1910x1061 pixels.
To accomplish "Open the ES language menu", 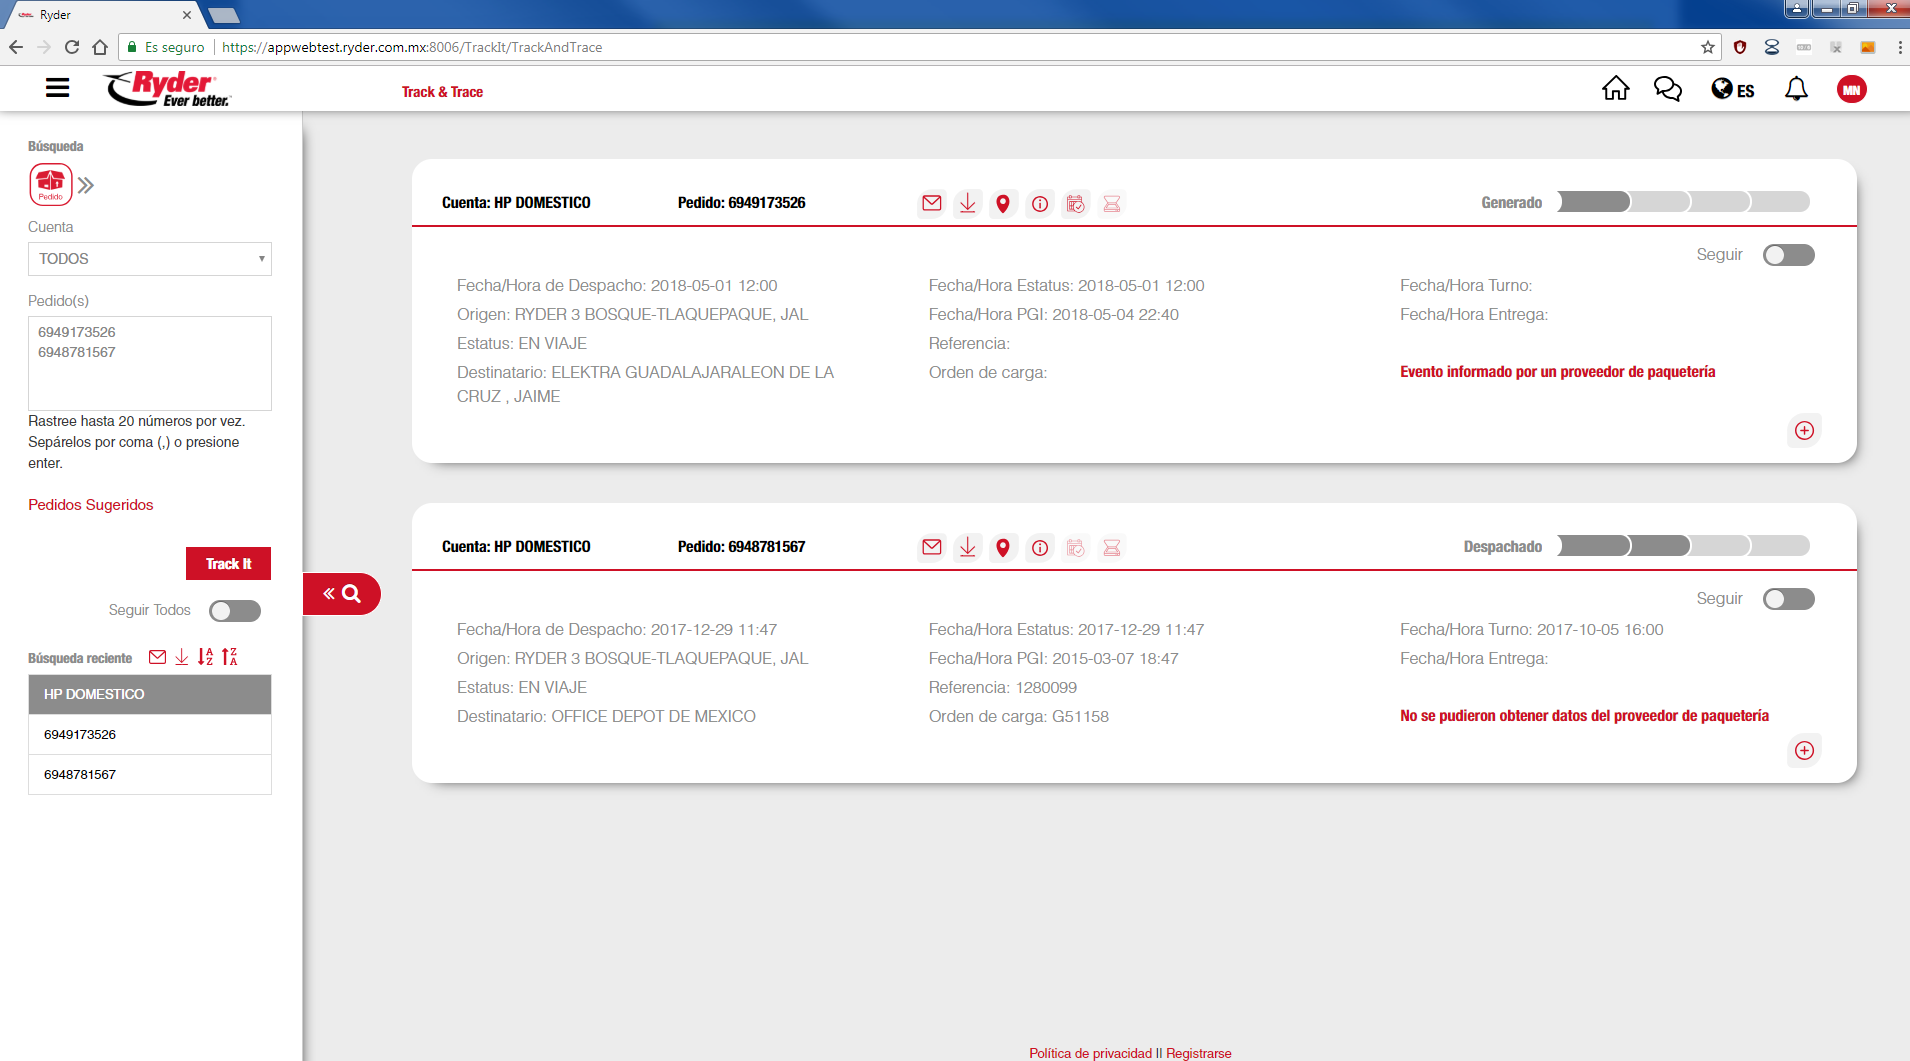I will pyautogui.click(x=1733, y=90).
